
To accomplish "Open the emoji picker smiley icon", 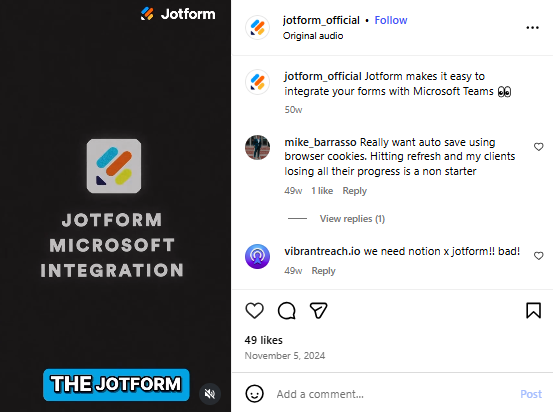I will 254,393.
